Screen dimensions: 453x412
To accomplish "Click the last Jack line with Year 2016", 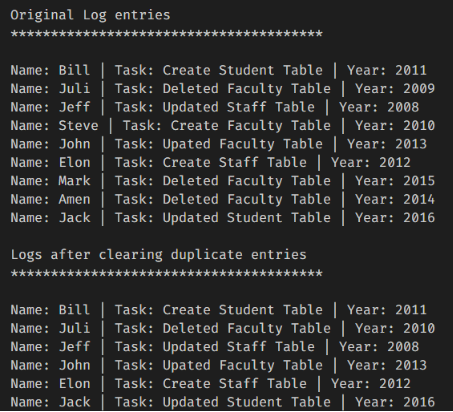I will pyautogui.click(x=223, y=402).
